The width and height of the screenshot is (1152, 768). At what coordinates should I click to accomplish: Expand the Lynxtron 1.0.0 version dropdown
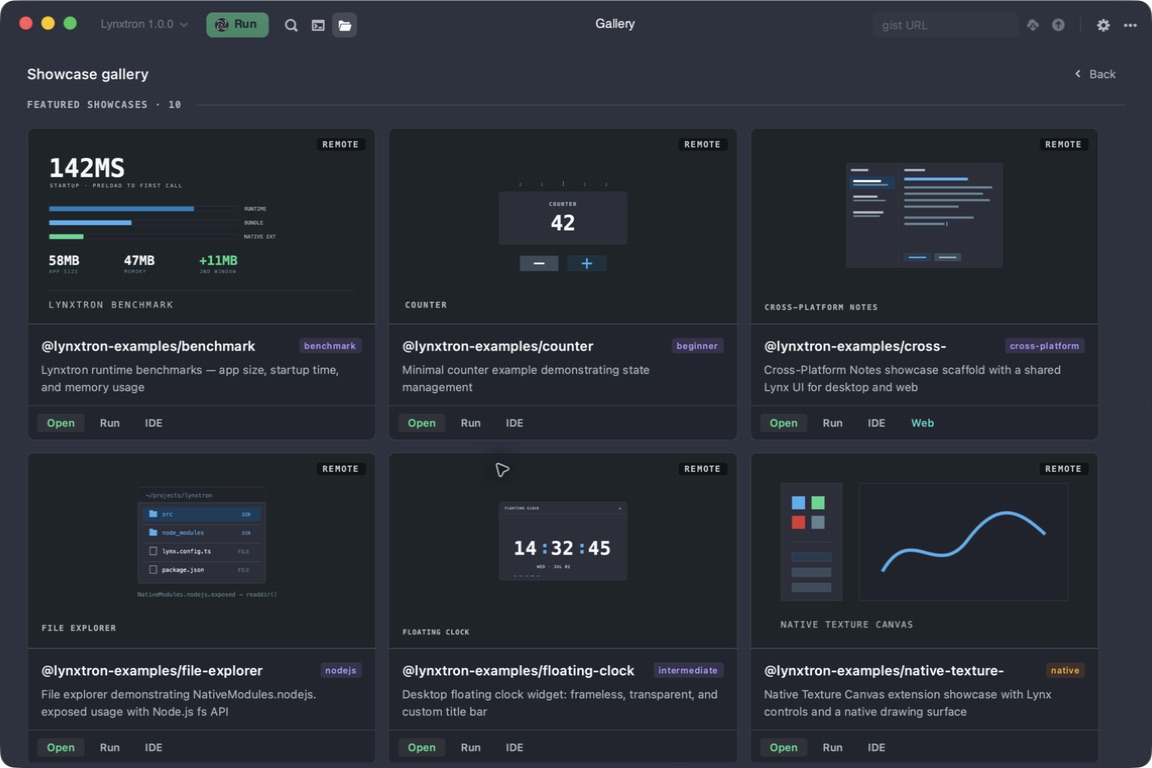point(144,24)
